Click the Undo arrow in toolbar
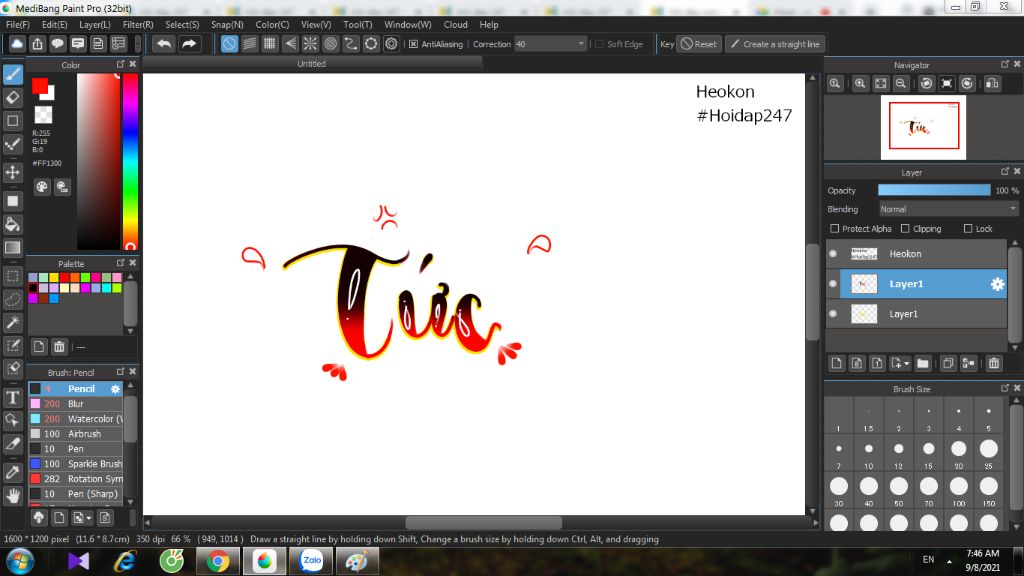Viewport: 1024px width, 576px height. coord(164,44)
